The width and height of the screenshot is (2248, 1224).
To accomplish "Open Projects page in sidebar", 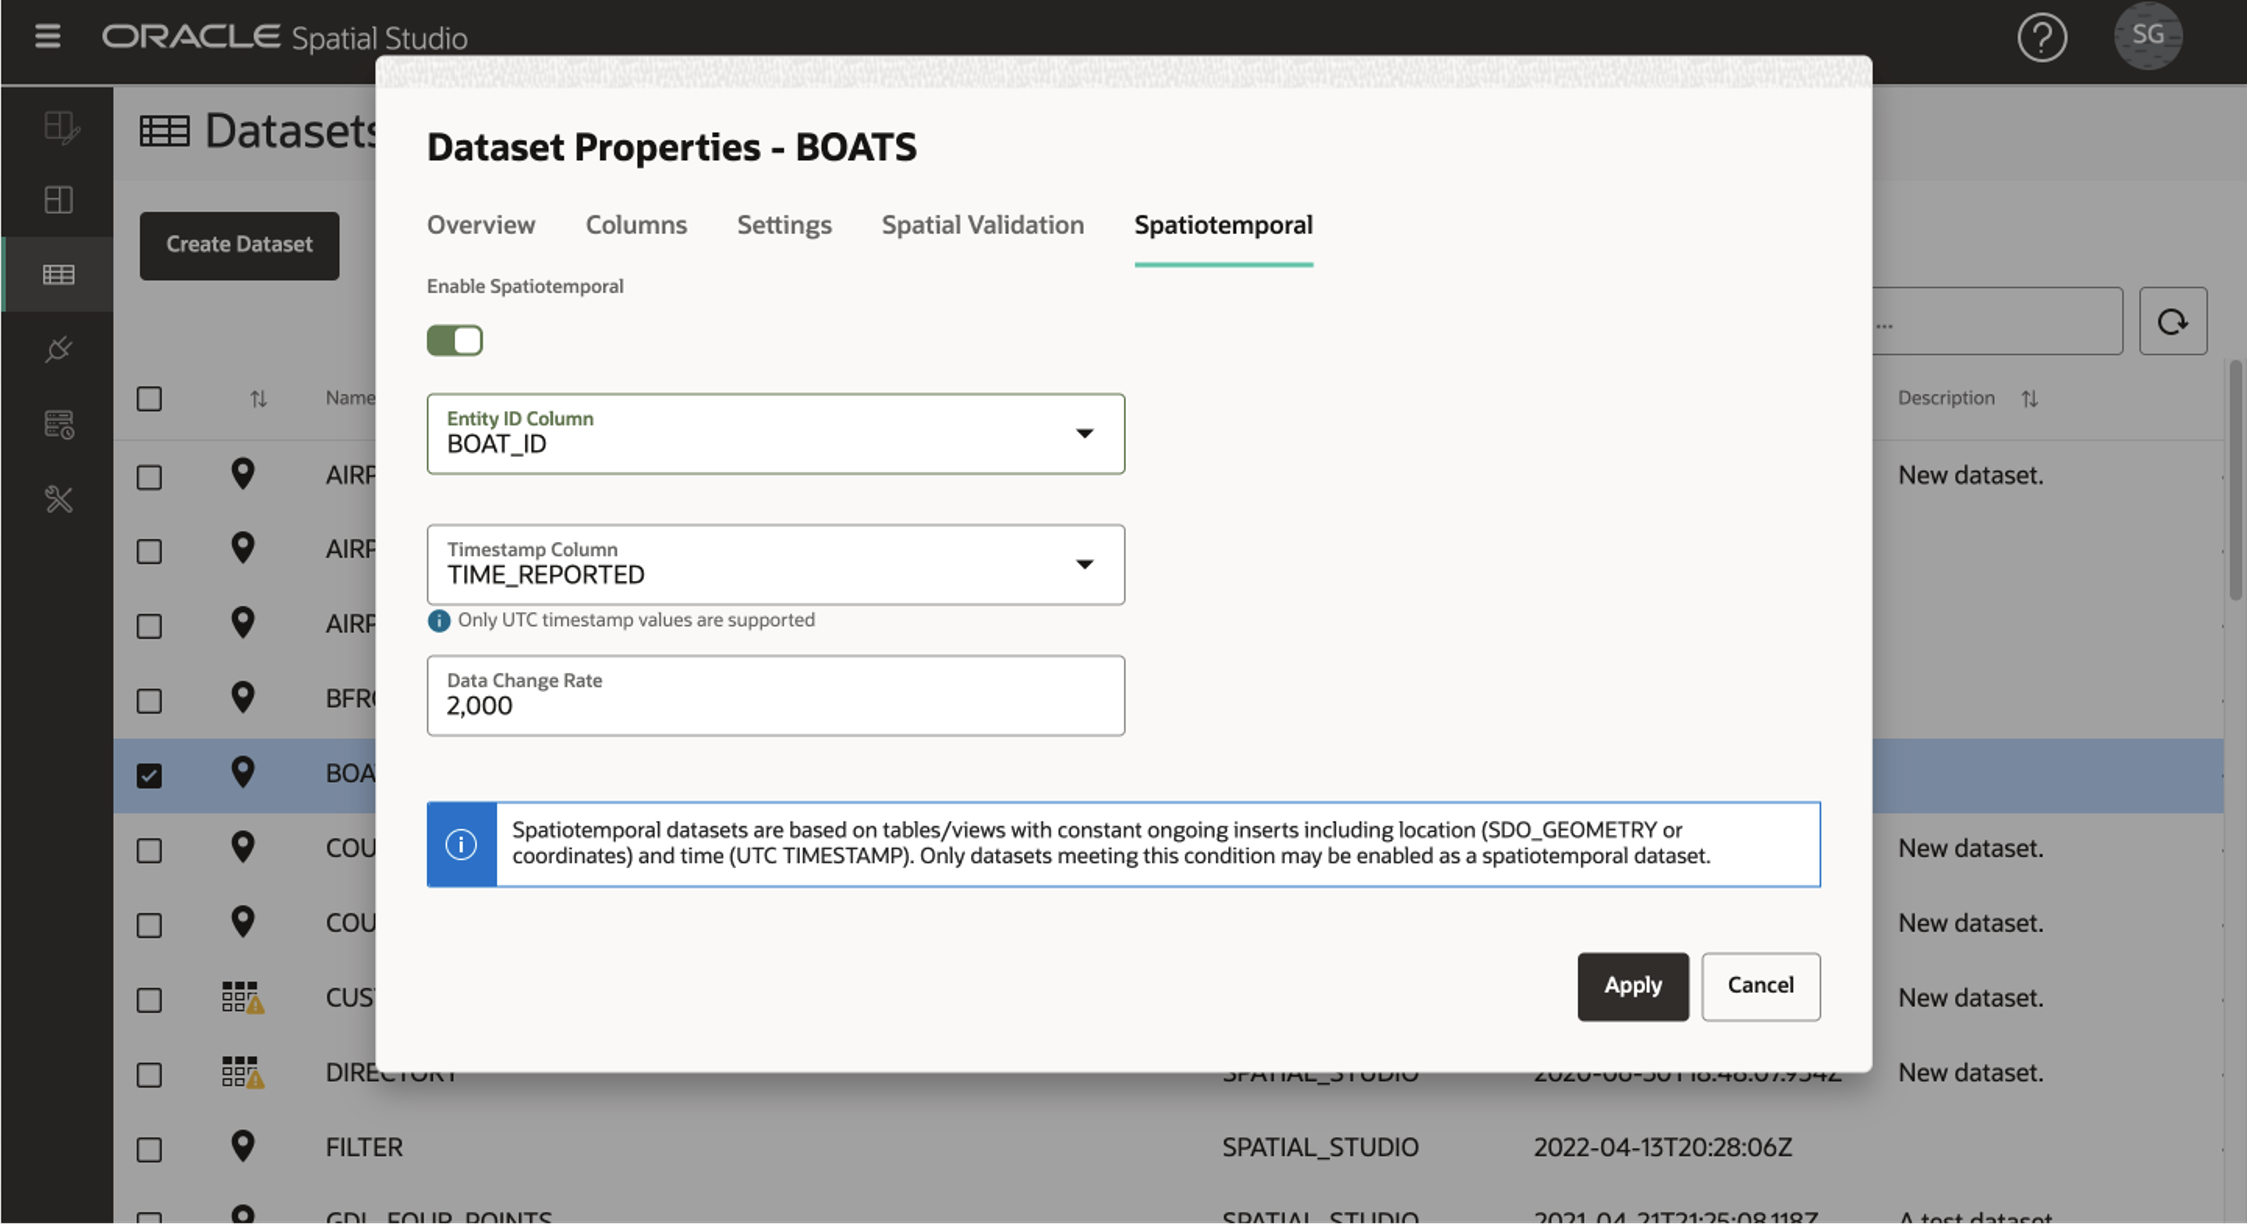I will [59, 200].
